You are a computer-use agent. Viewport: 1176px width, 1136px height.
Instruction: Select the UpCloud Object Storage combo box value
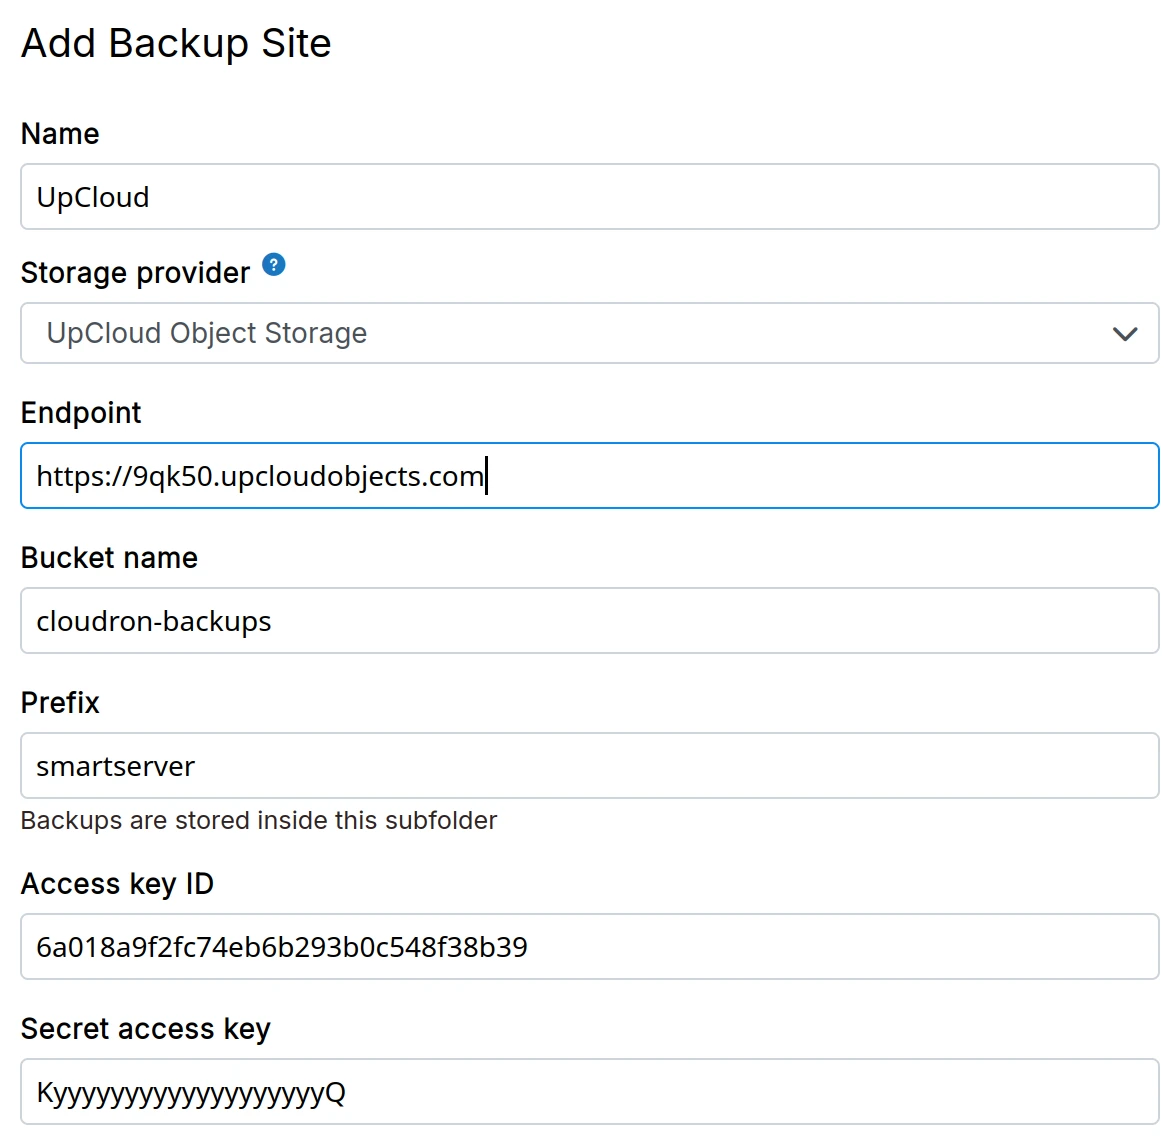[207, 333]
